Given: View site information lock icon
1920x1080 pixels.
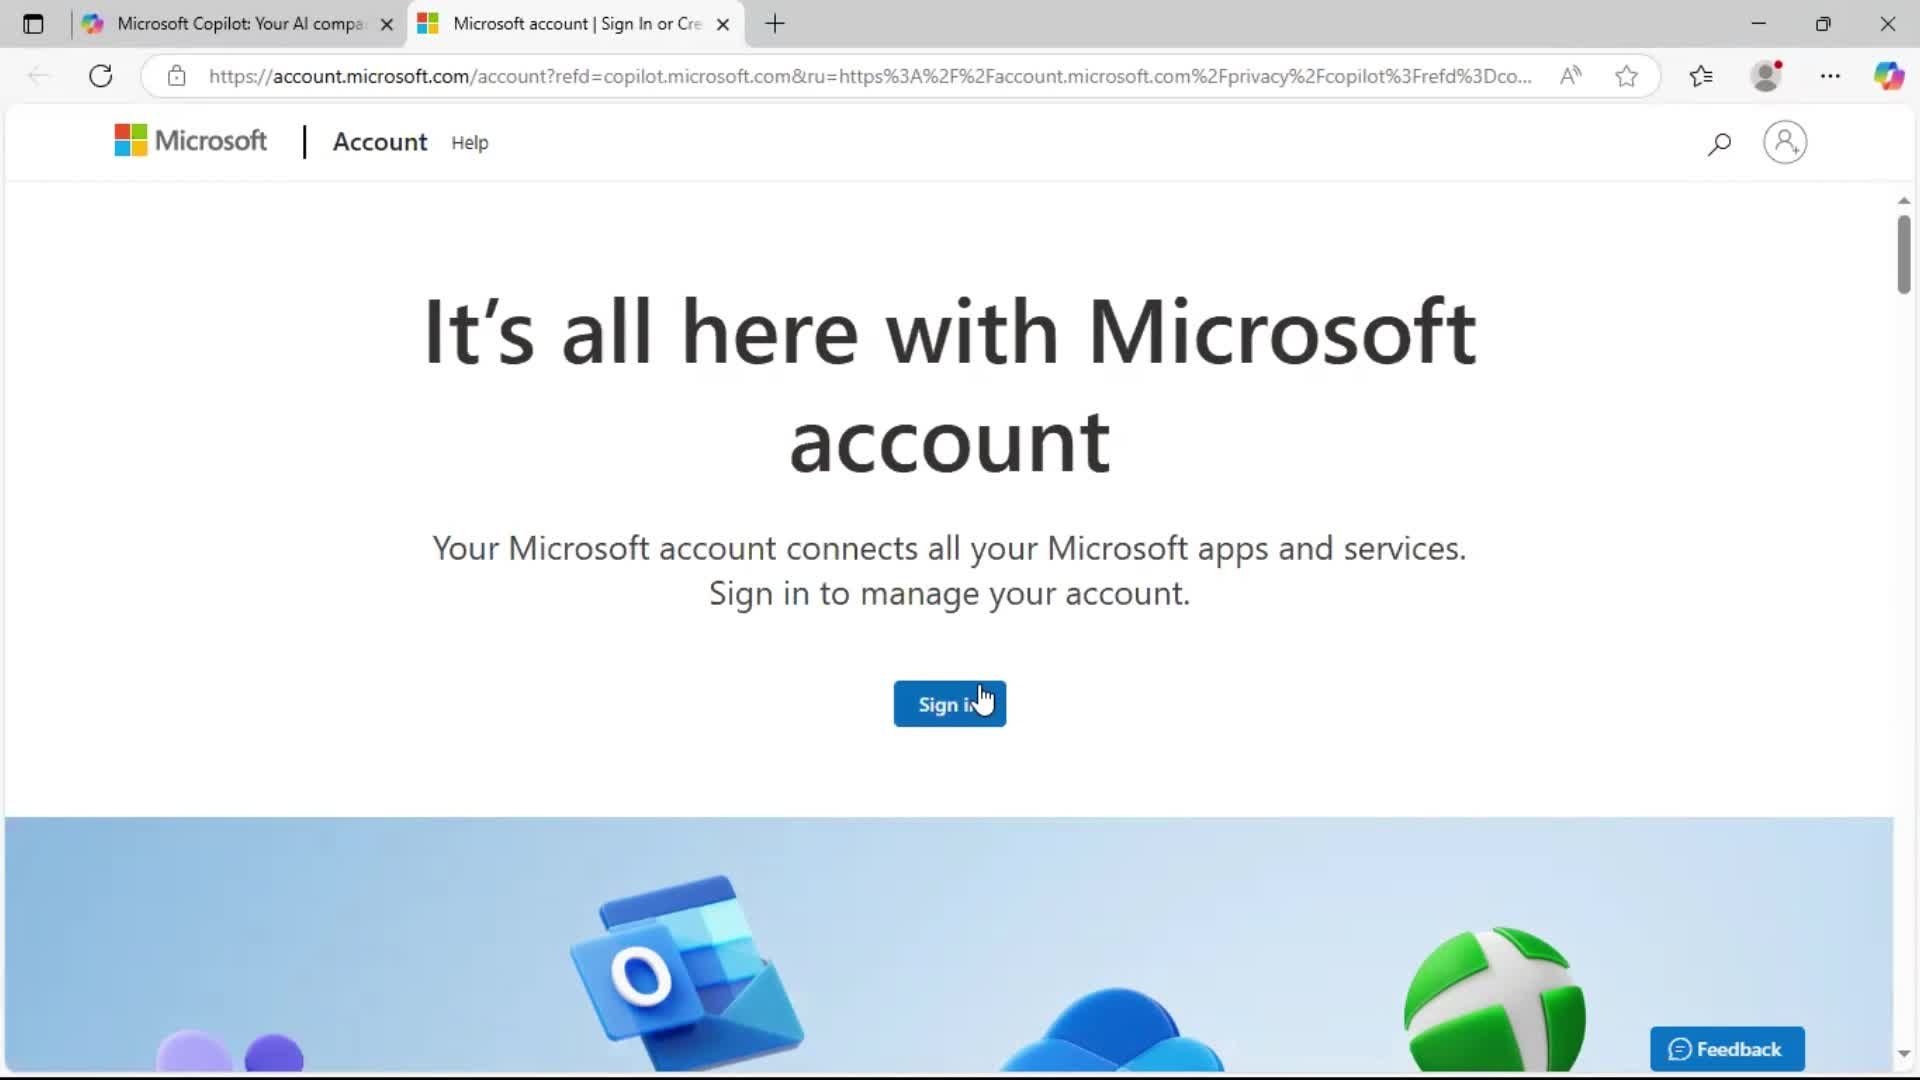Looking at the screenshot, I should click(x=177, y=76).
